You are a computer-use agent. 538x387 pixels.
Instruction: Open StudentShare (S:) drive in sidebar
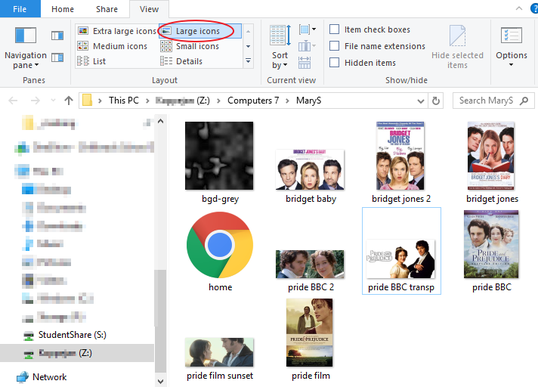coord(72,335)
